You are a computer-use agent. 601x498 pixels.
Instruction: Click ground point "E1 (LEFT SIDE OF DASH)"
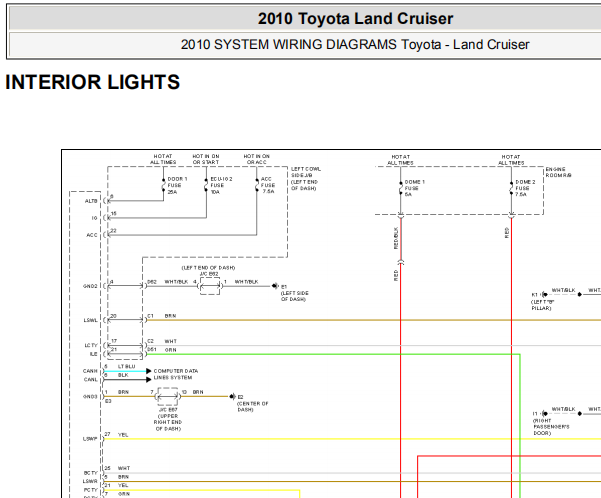click(294, 293)
